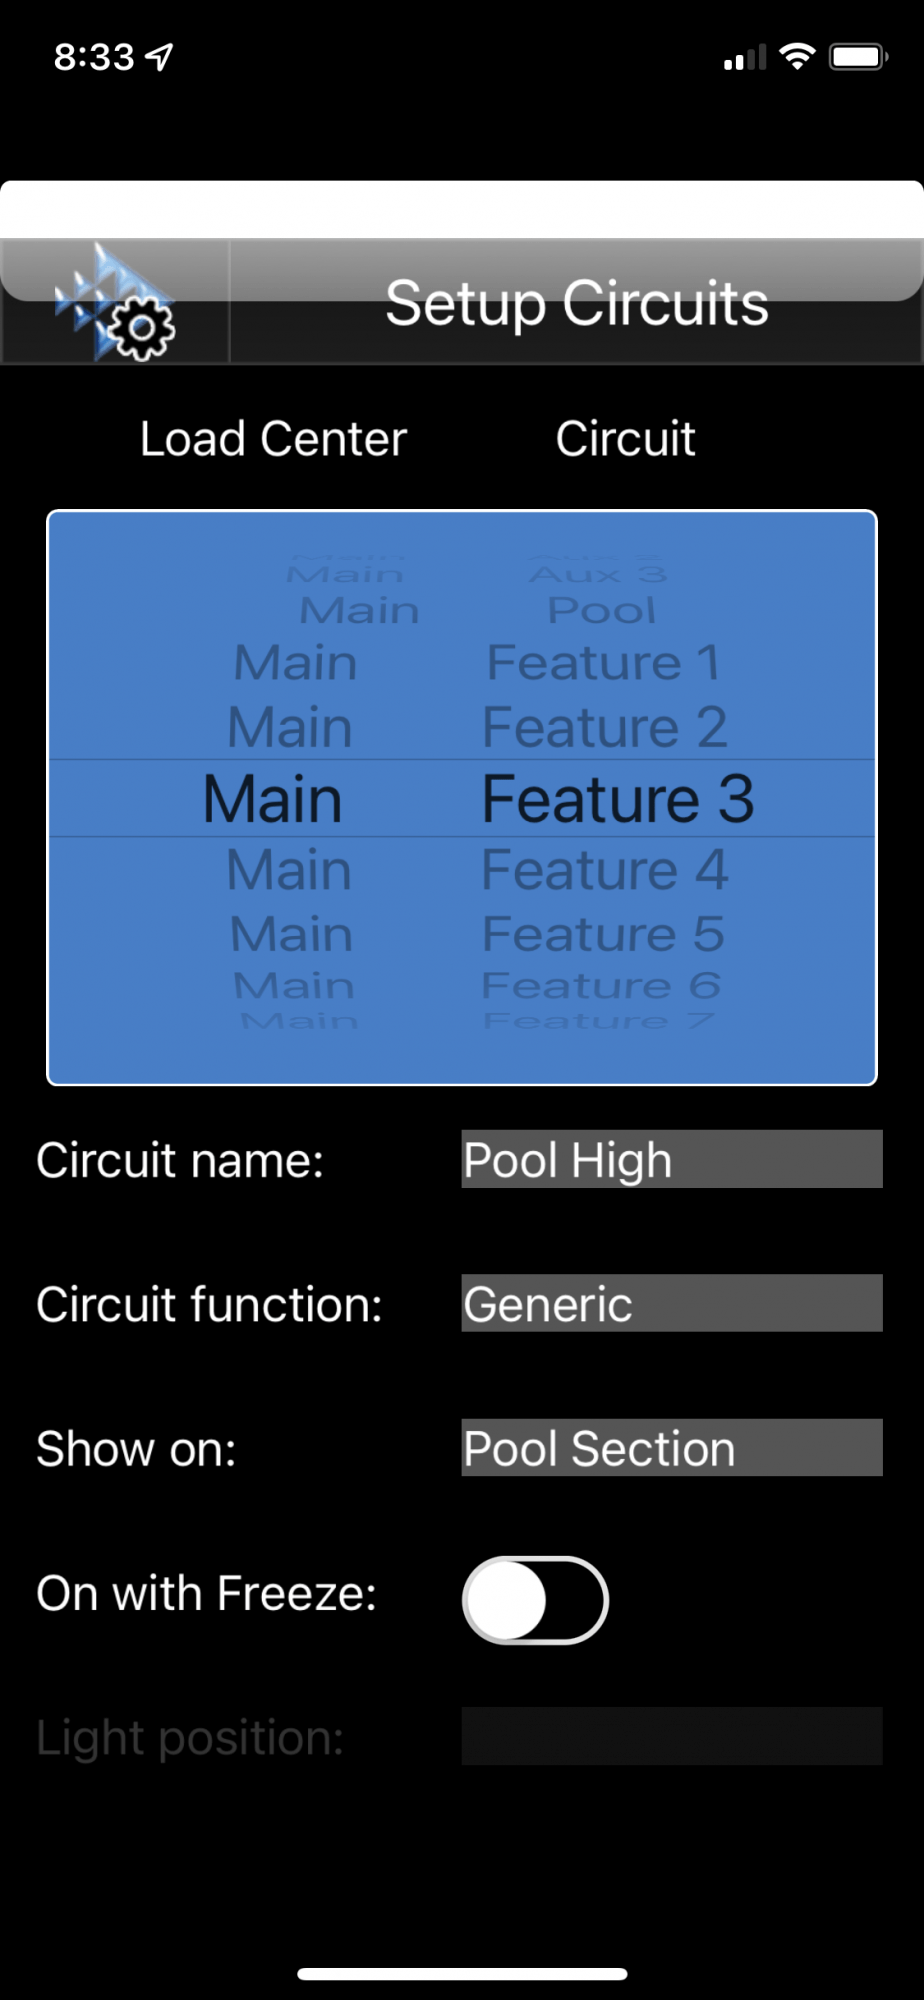
Task: Open the Show on Pool Section dropdown
Action: point(672,1447)
